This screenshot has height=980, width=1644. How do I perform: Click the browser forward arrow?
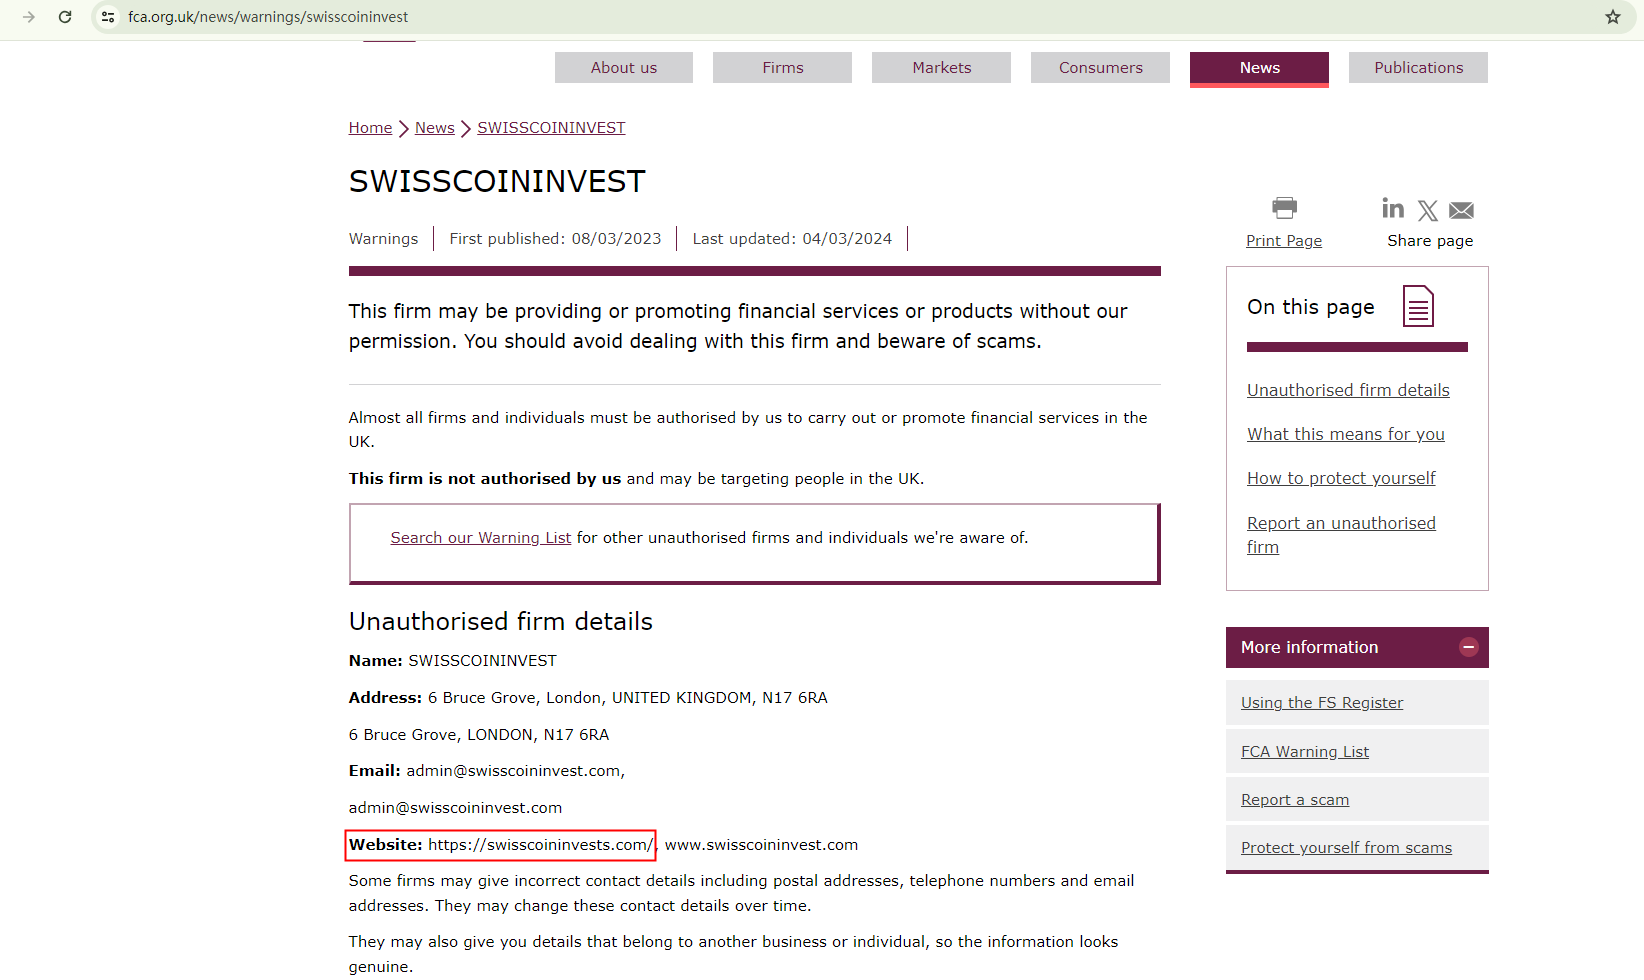coord(29,17)
